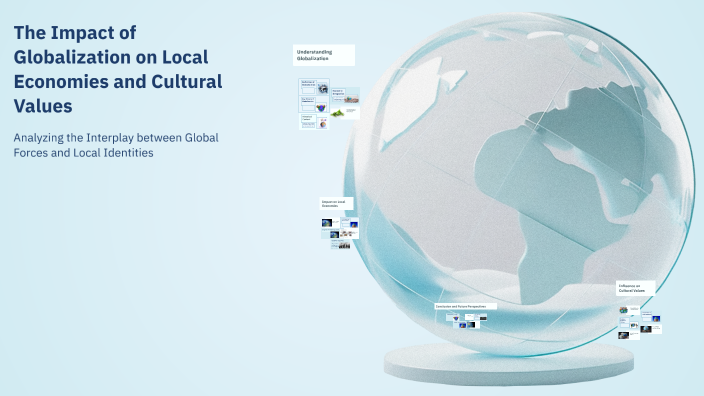Open the Influence on Cultural Values topic label
704x396 pixels.
(x=635, y=288)
